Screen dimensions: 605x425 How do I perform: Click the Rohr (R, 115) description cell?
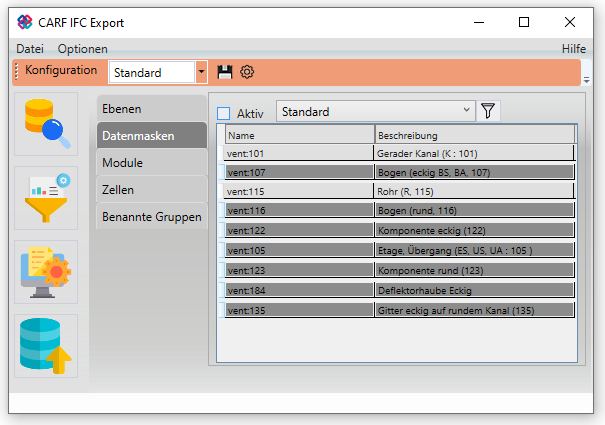click(x=474, y=191)
